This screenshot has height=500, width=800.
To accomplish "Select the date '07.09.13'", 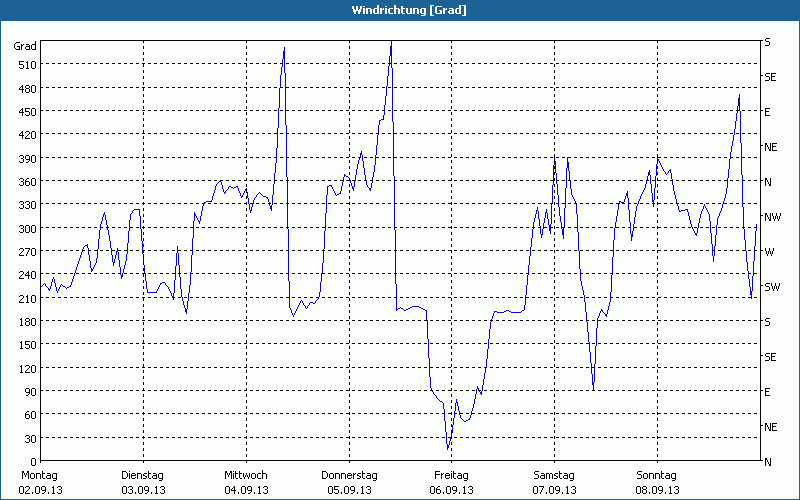I will coord(555,490).
